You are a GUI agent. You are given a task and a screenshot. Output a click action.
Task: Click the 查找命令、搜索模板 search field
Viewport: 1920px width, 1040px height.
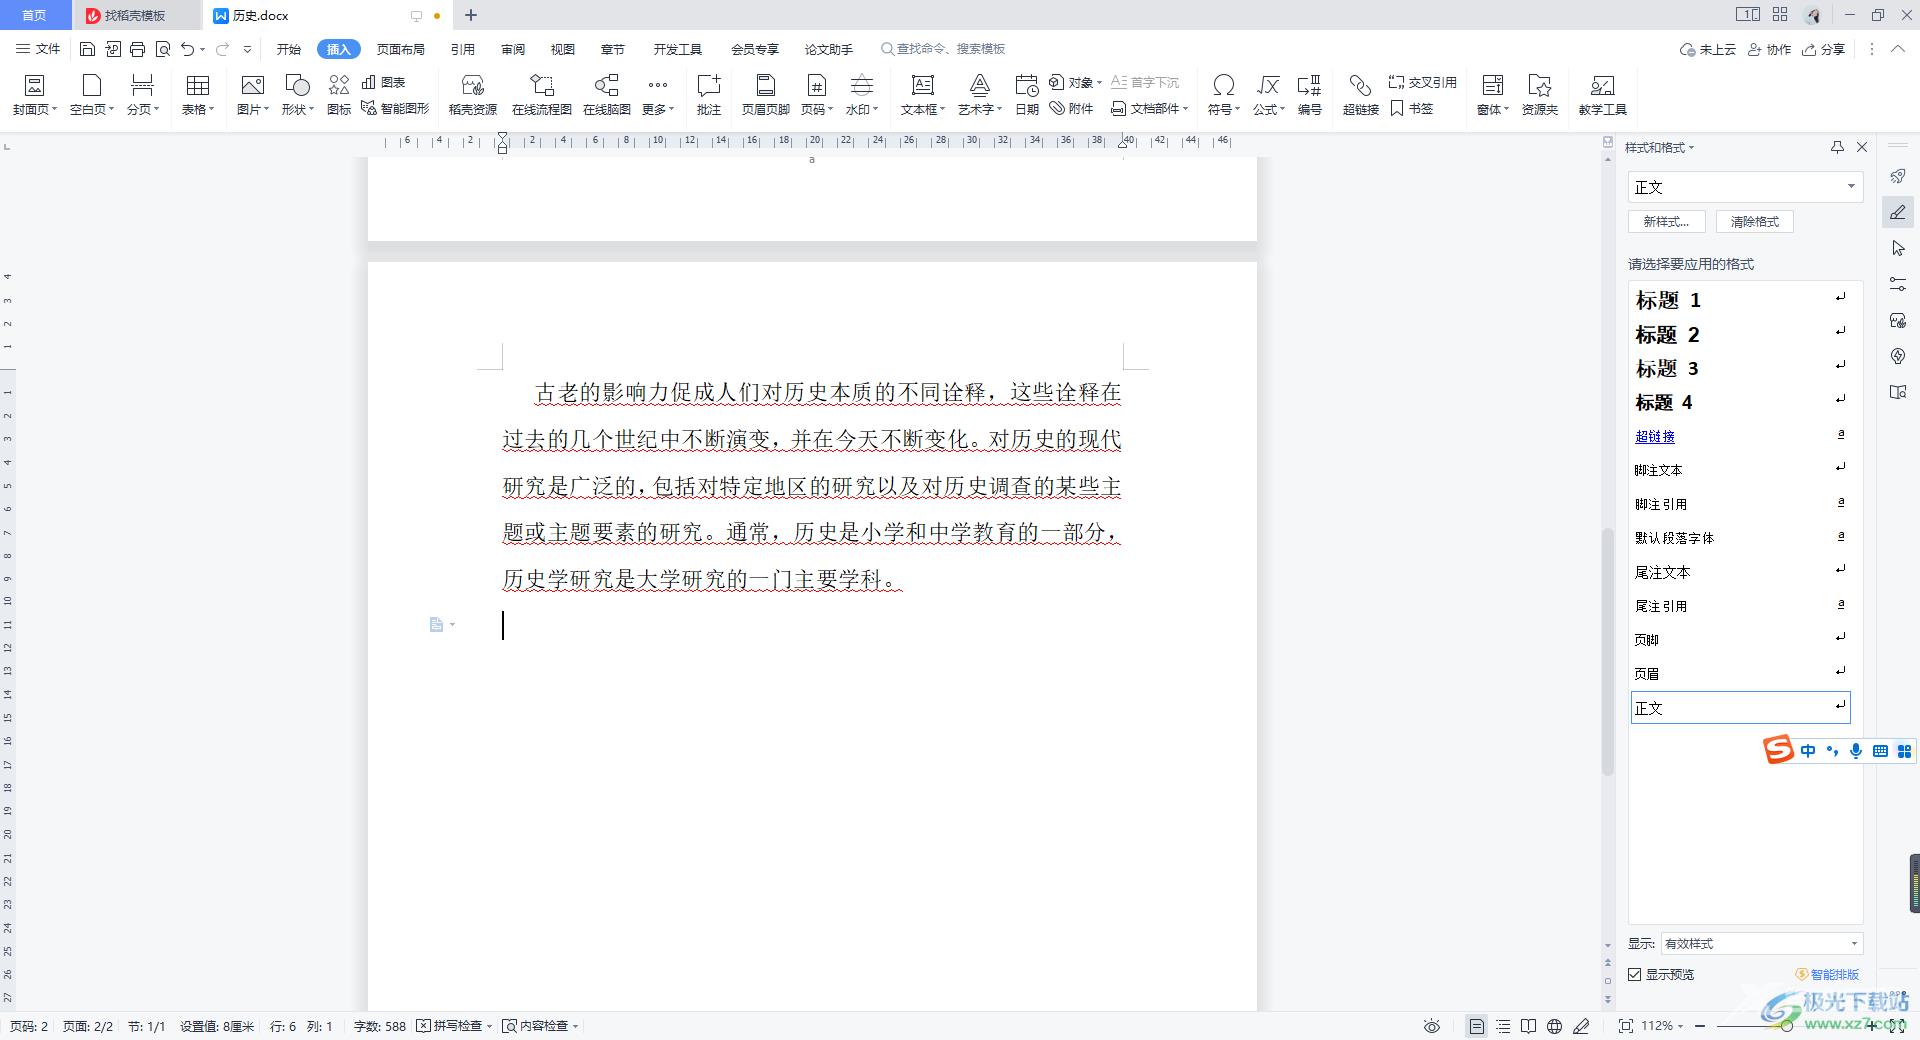[x=943, y=49]
